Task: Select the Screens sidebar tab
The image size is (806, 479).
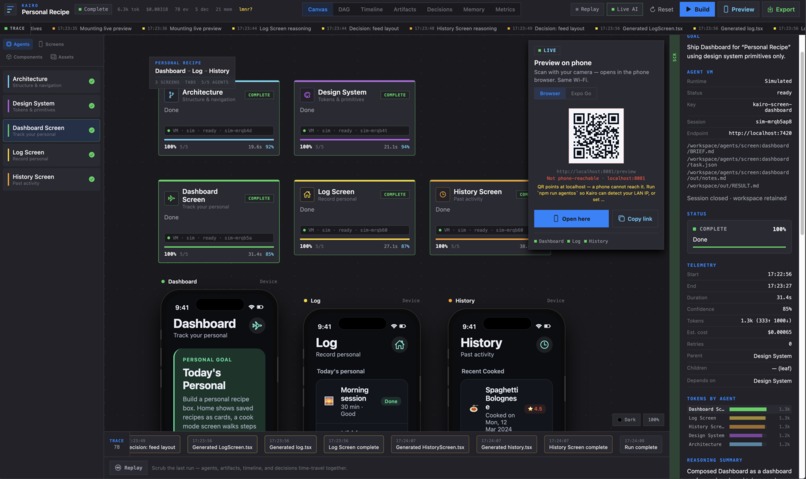Action: [x=51, y=44]
